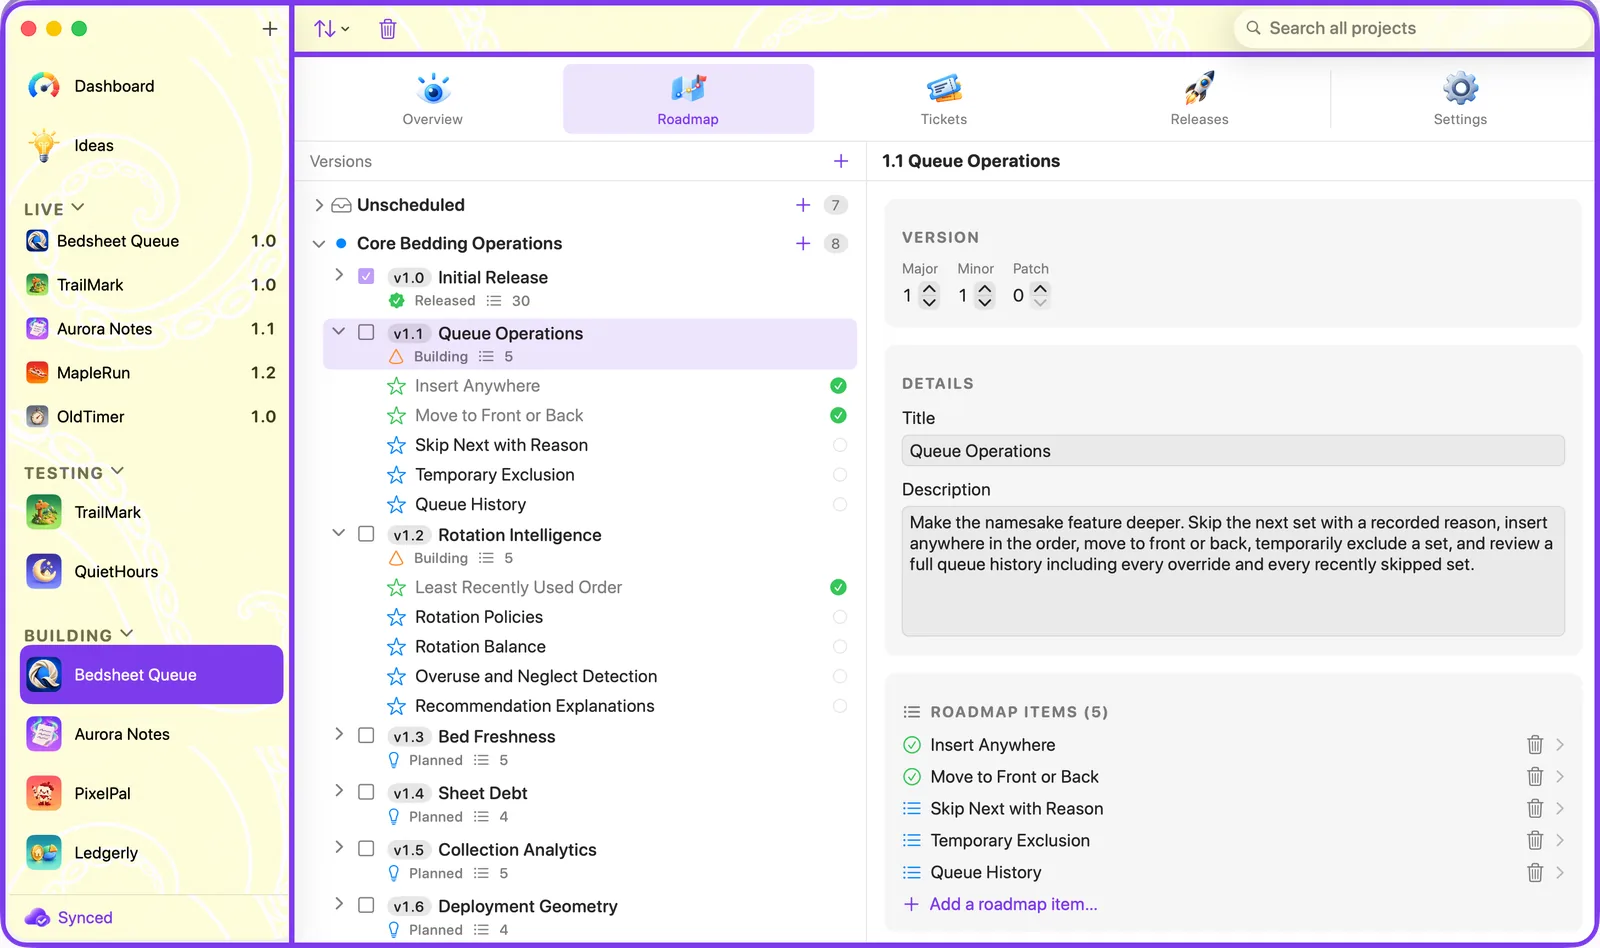Open PixelPal project in sidebar
Screen dimensions: 1600x948
coord(151,793)
